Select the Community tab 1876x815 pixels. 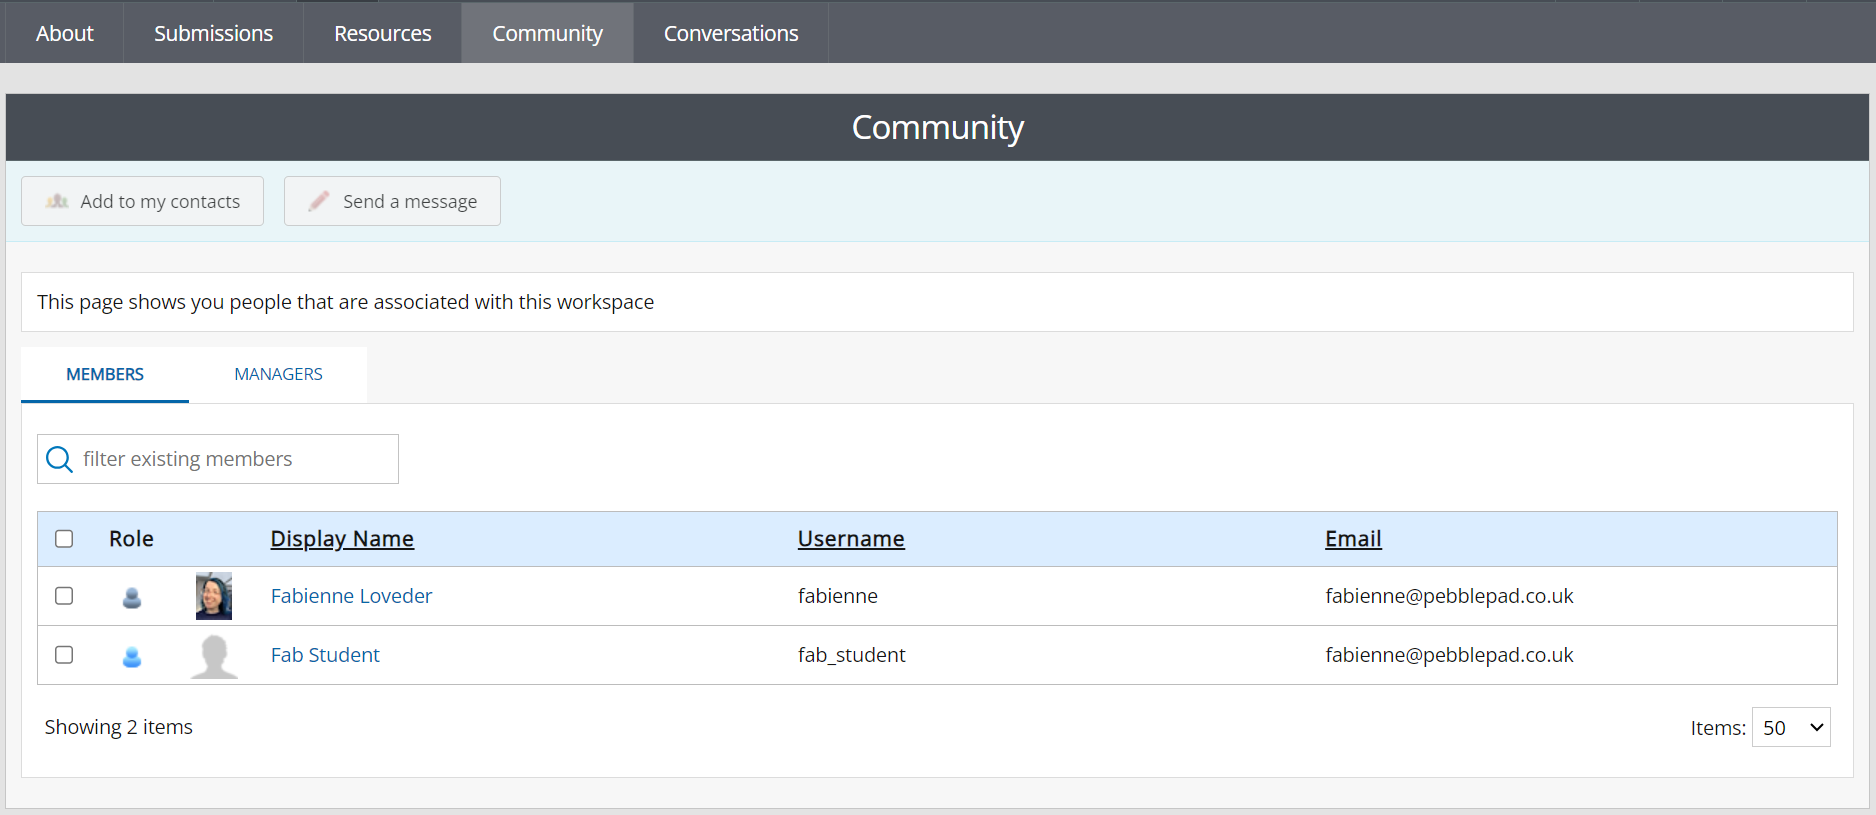click(x=548, y=33)
